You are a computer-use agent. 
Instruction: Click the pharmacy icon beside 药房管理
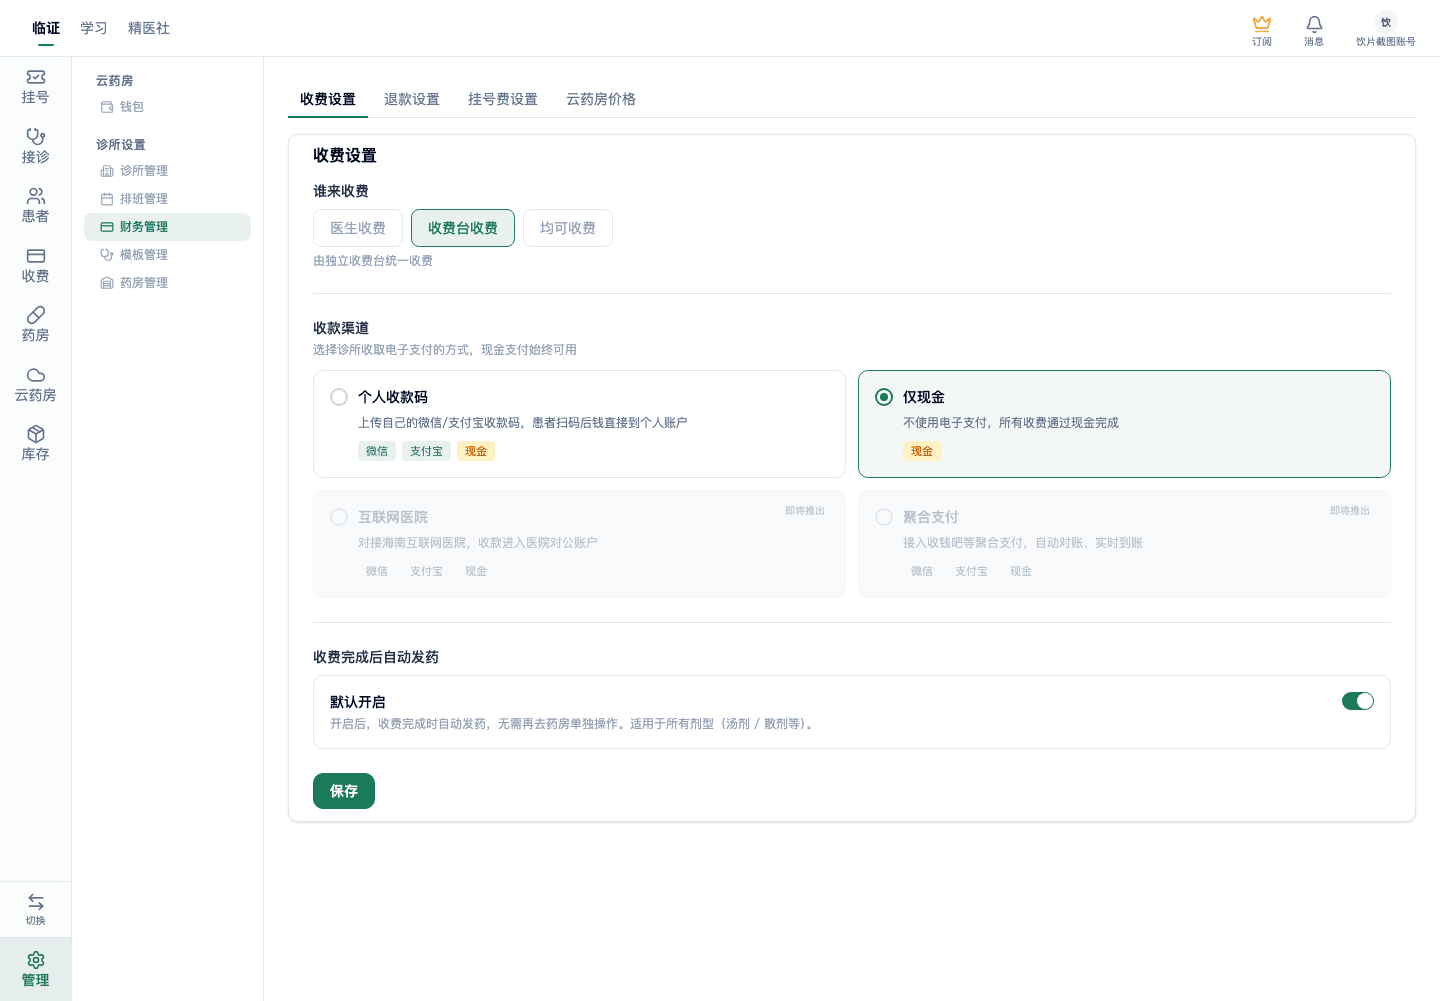coord(107,283)
